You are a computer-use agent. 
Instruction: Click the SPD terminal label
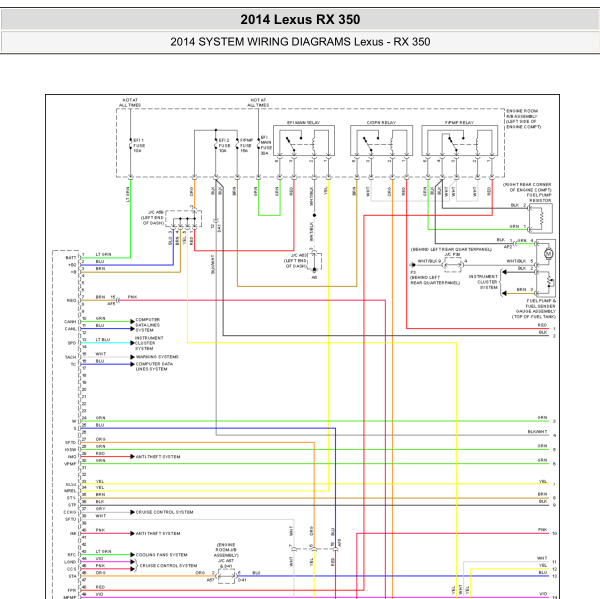(x=72, y=343)
